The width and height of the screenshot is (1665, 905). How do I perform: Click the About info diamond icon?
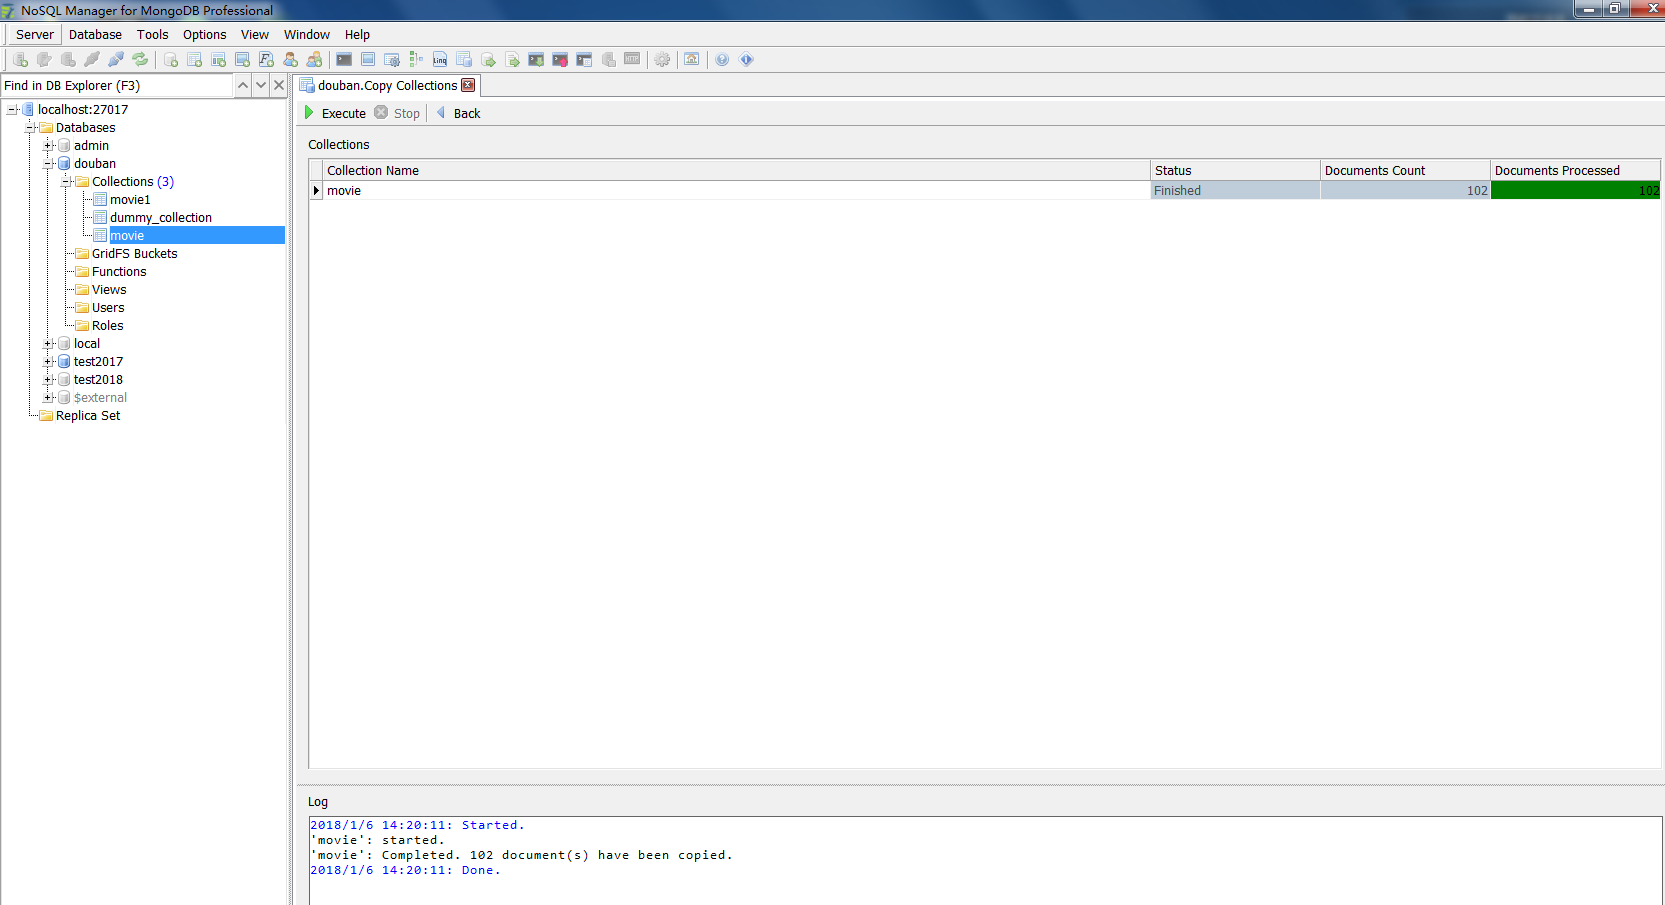click(x=746, y=60)
